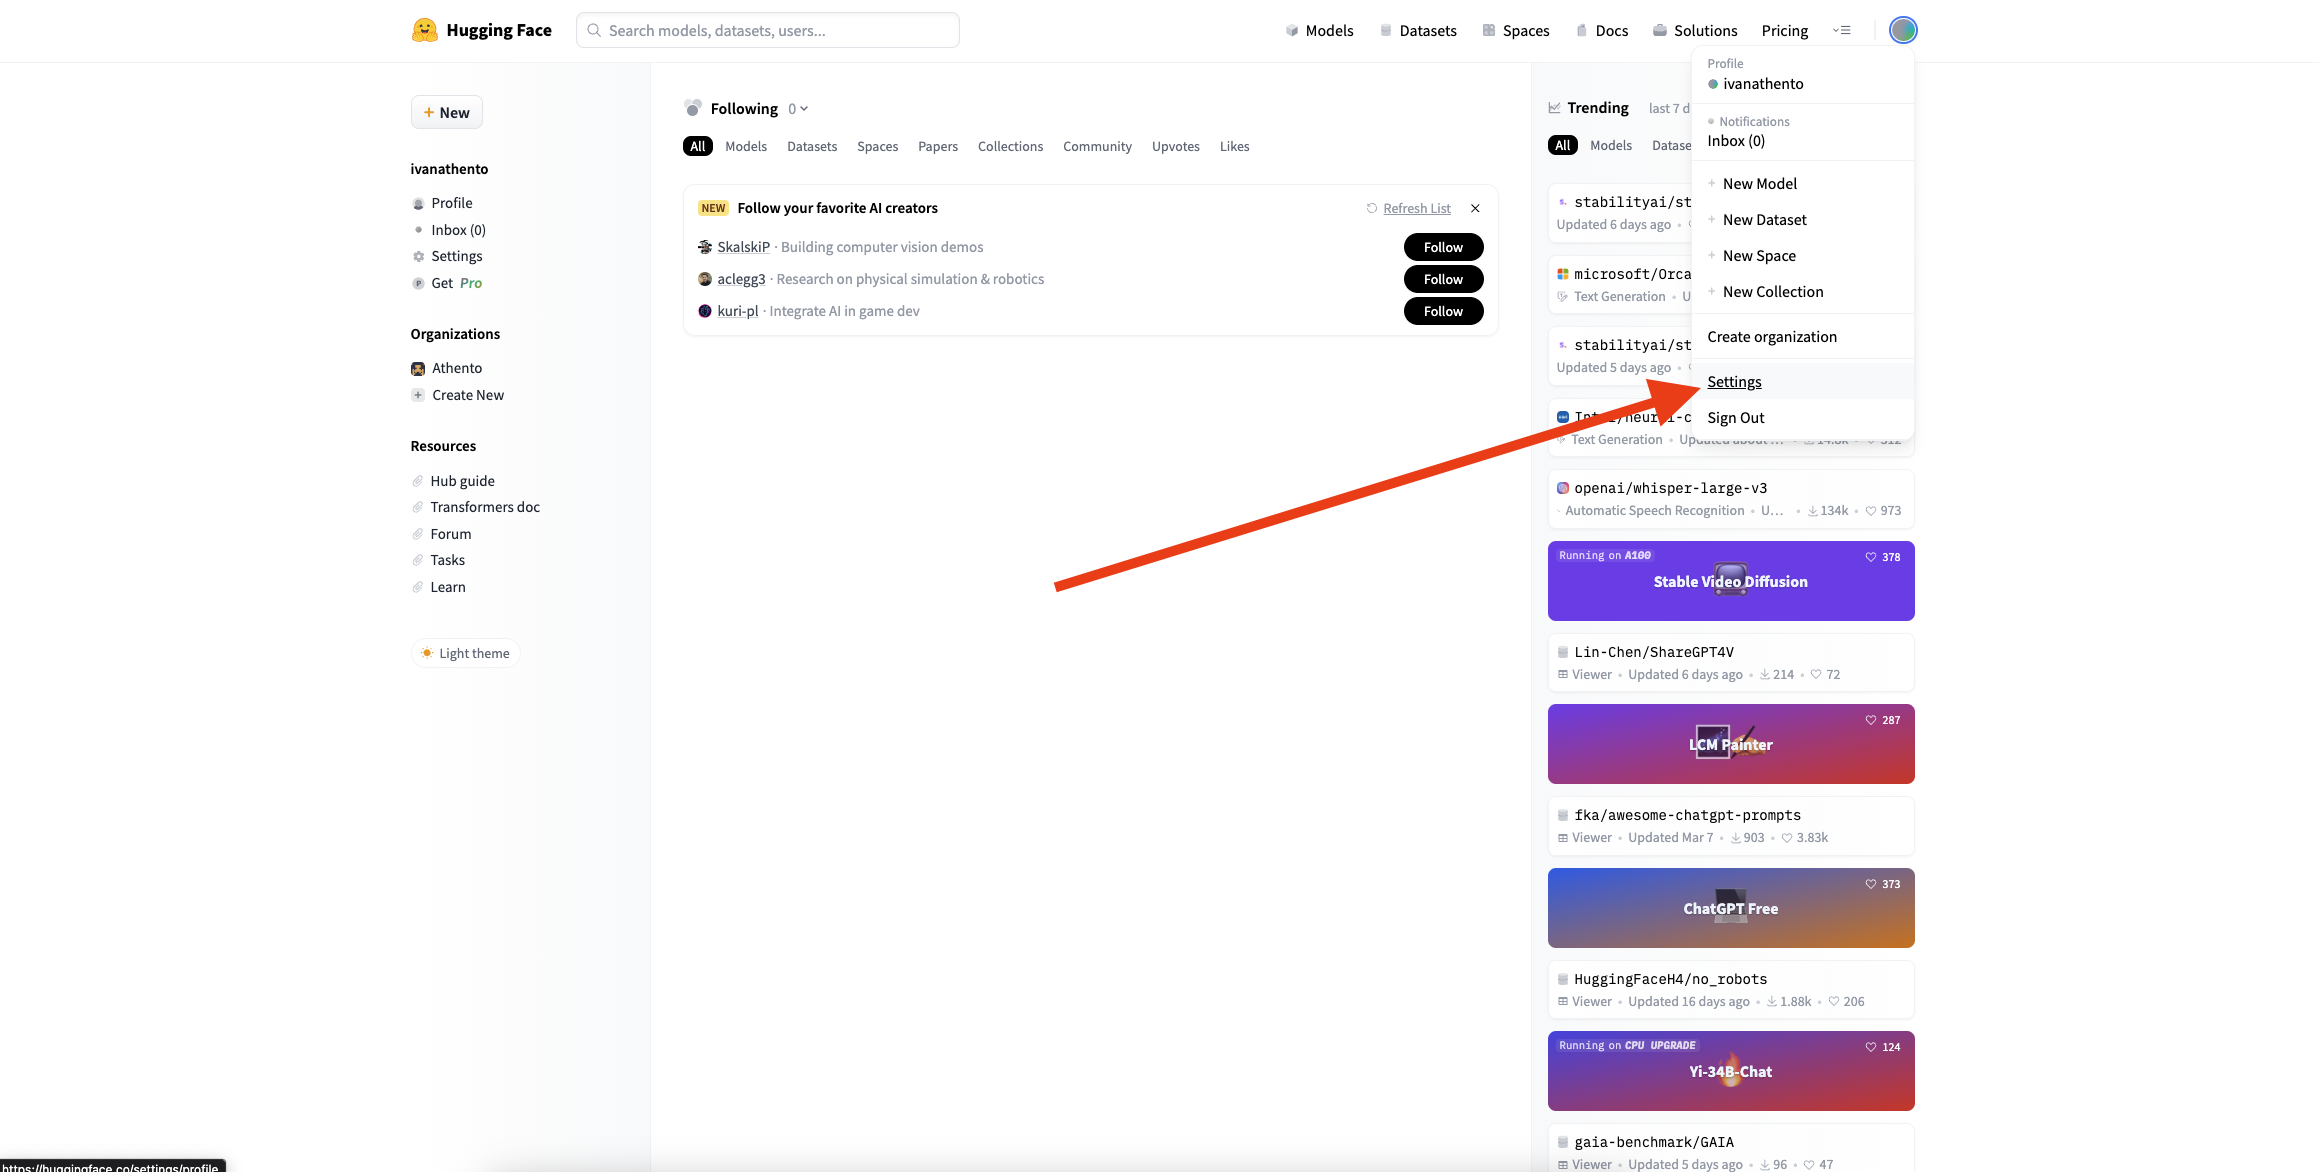Screen dimensions: 2319x1172
Task: Open Spaces in the top navigation
Action: [x=1516, y=30]
